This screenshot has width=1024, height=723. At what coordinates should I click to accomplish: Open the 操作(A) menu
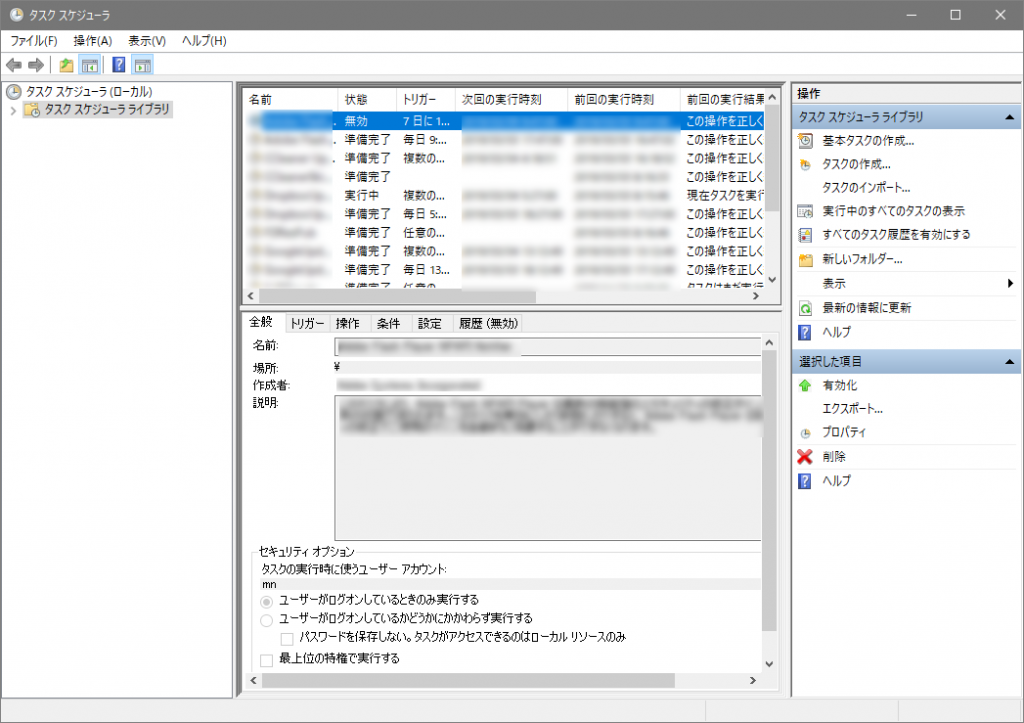tap(92, 41)
